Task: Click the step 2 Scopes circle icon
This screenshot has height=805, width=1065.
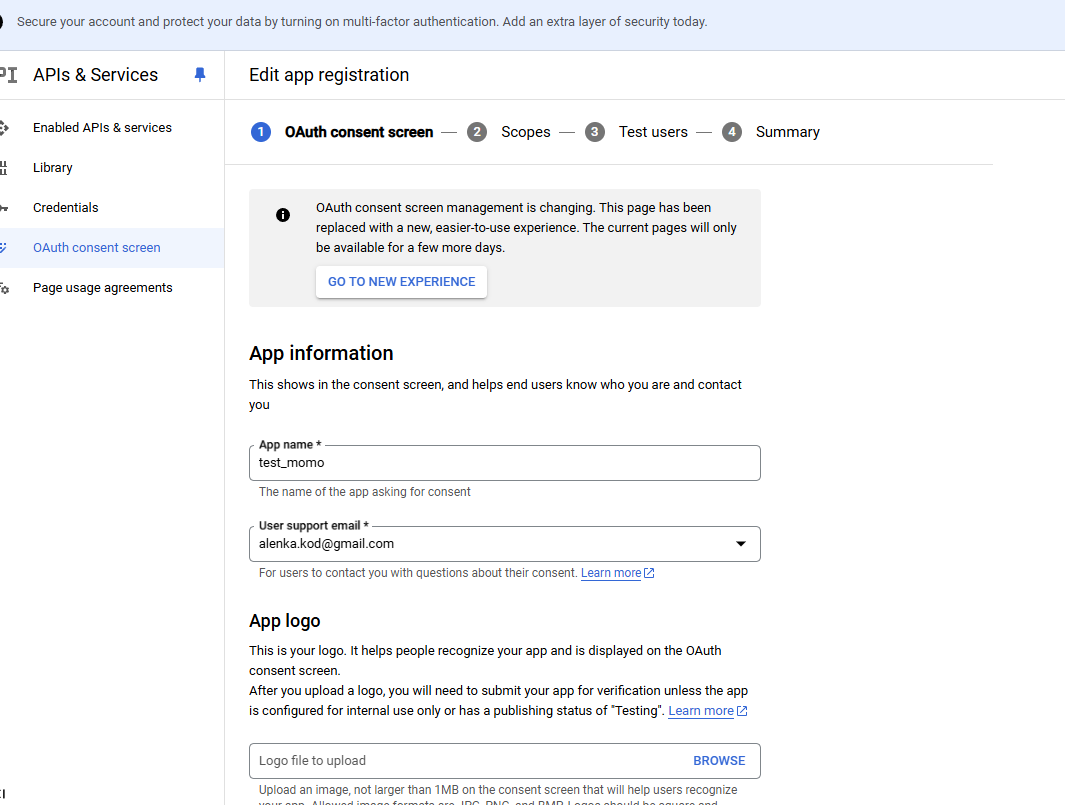Action: (x=477, y=132)
